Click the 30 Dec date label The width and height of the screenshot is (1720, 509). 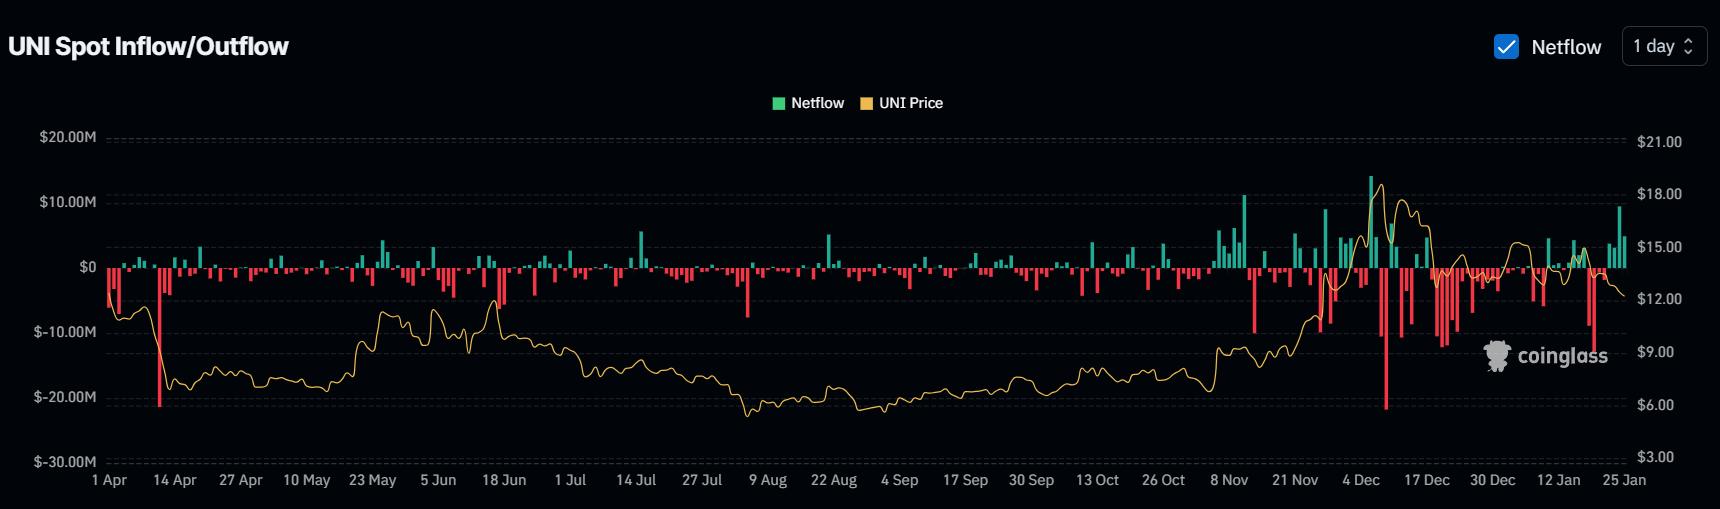[1493, 480]
